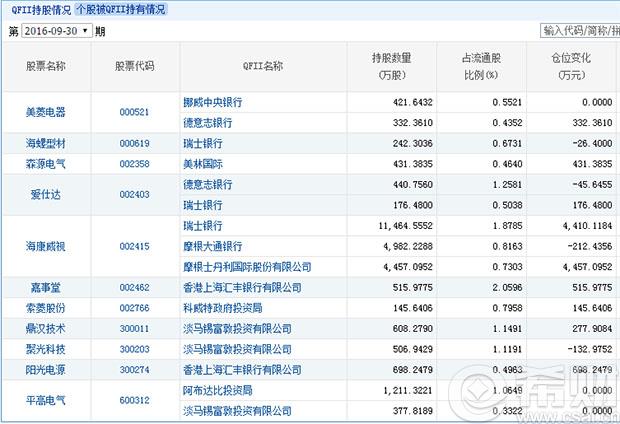
Task: Select position change value -26.4000
Action: pyautogui.click(x=592, y=144)
